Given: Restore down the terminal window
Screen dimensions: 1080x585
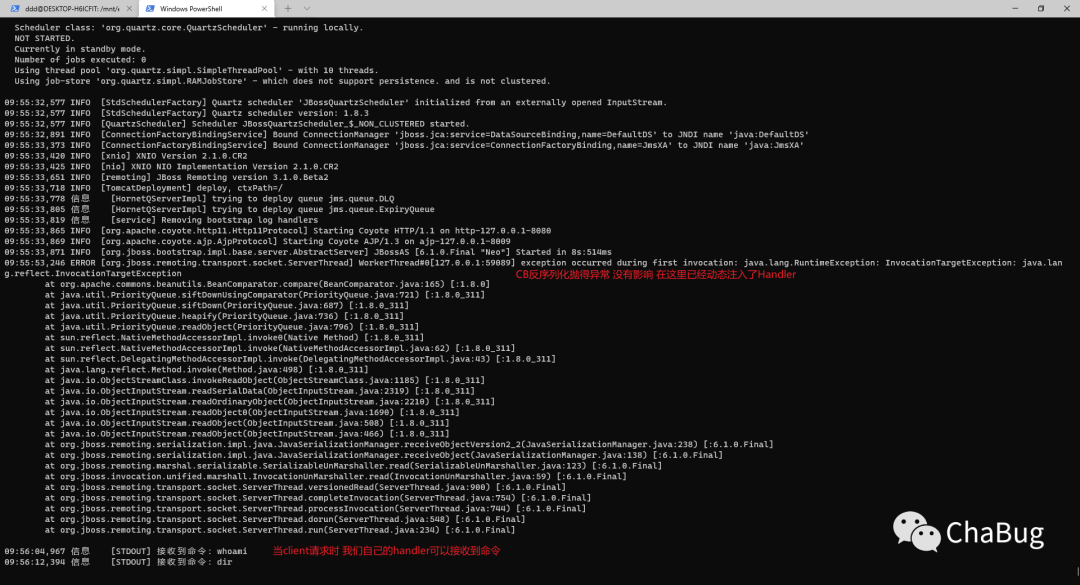Looking at the screenshot, I should coord(1040,8).
